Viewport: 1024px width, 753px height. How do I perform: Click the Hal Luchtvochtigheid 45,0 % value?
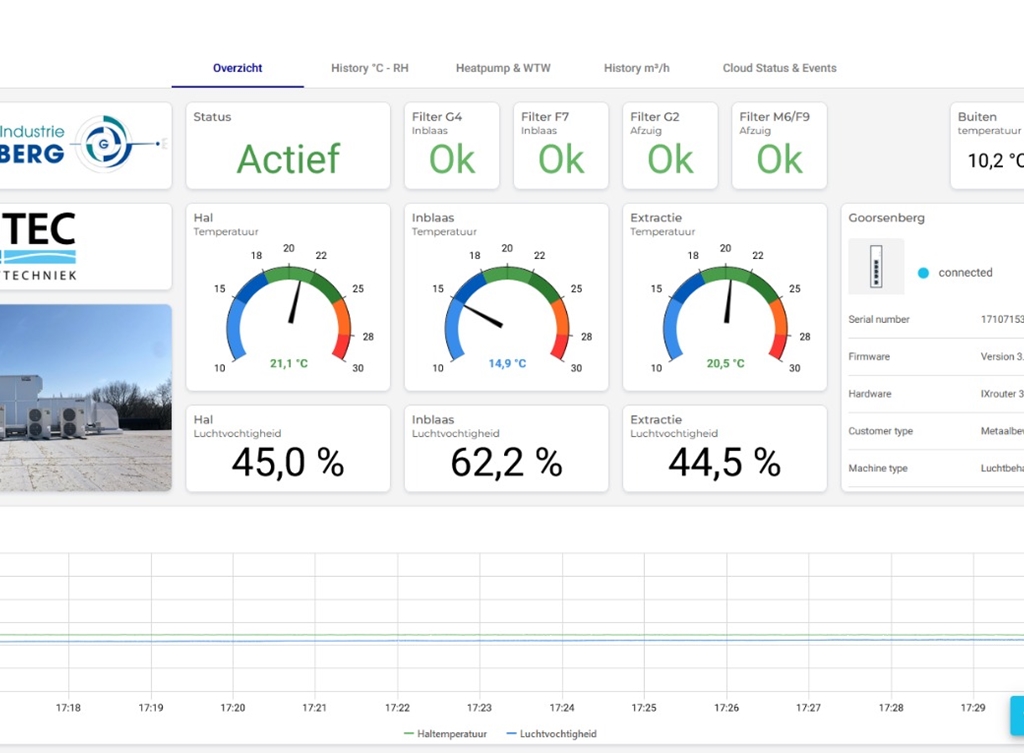[x=288, y=461]
